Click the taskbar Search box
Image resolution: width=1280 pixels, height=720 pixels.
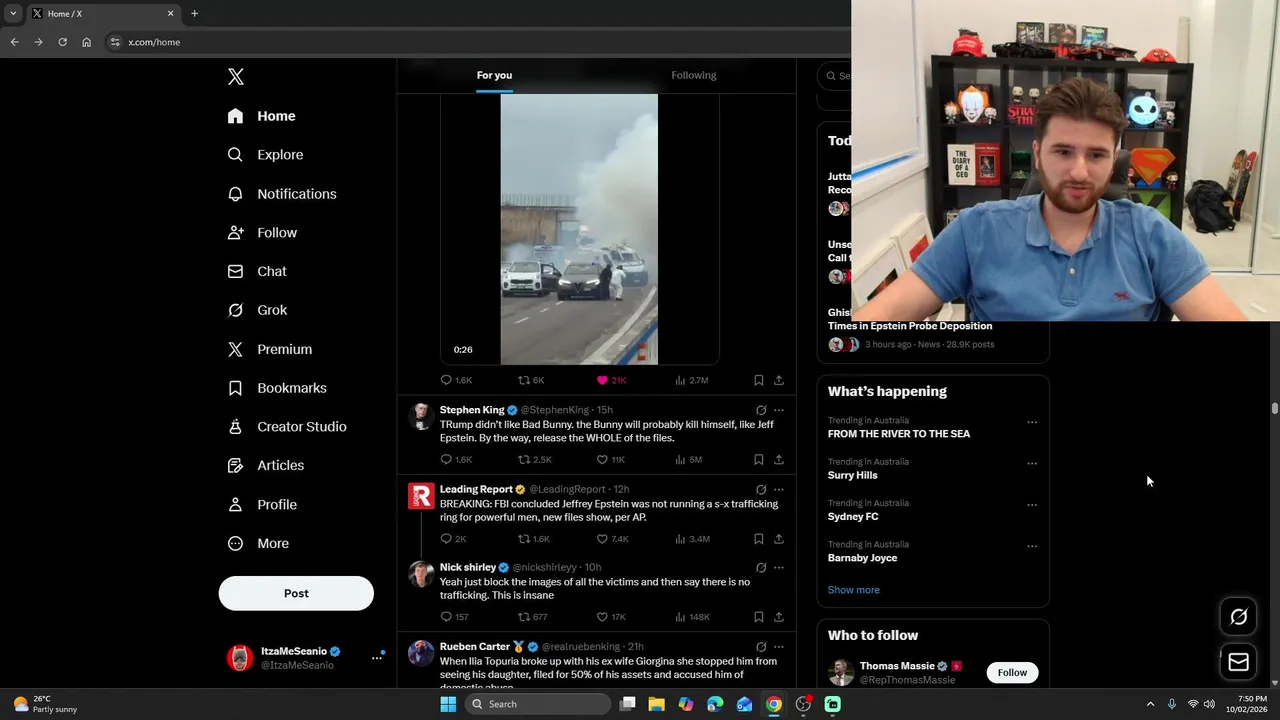tap(538, 704)
